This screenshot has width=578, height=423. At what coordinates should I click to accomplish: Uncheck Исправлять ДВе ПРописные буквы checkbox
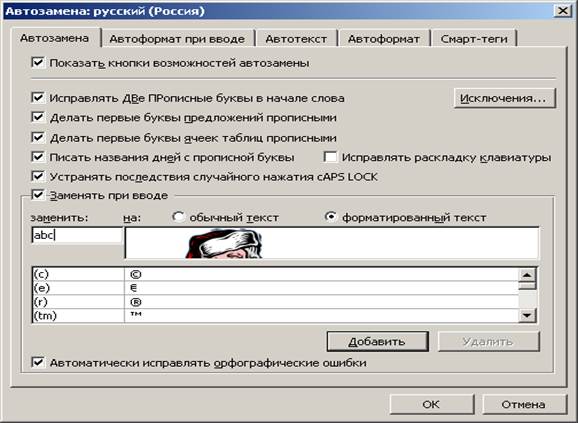[x=38, y=98]
